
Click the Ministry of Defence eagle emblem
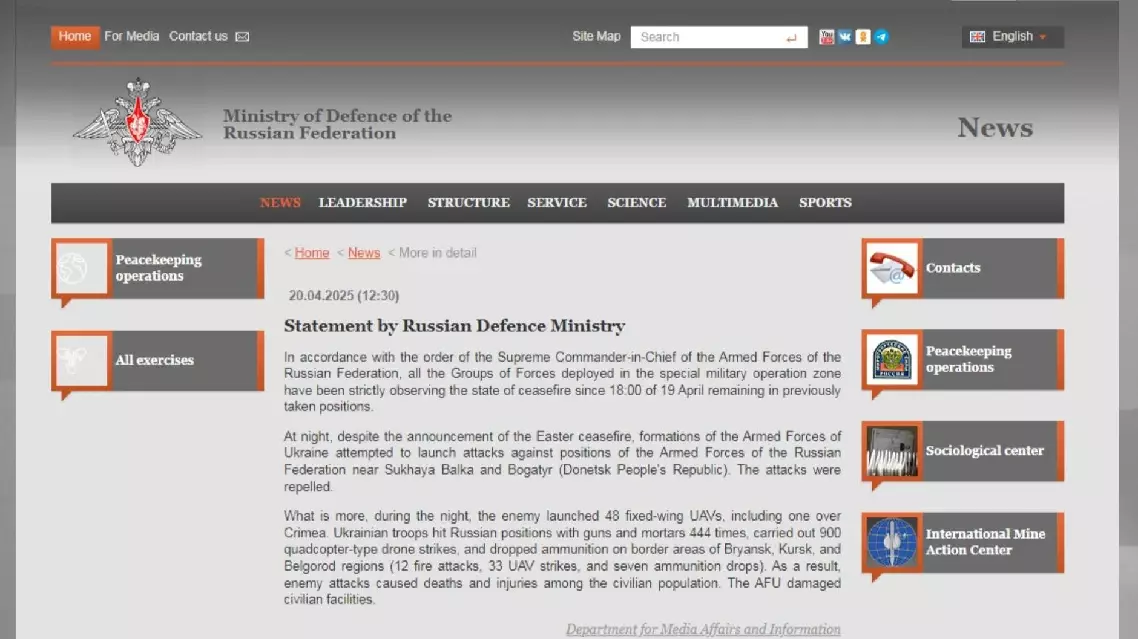coord(138,122)
